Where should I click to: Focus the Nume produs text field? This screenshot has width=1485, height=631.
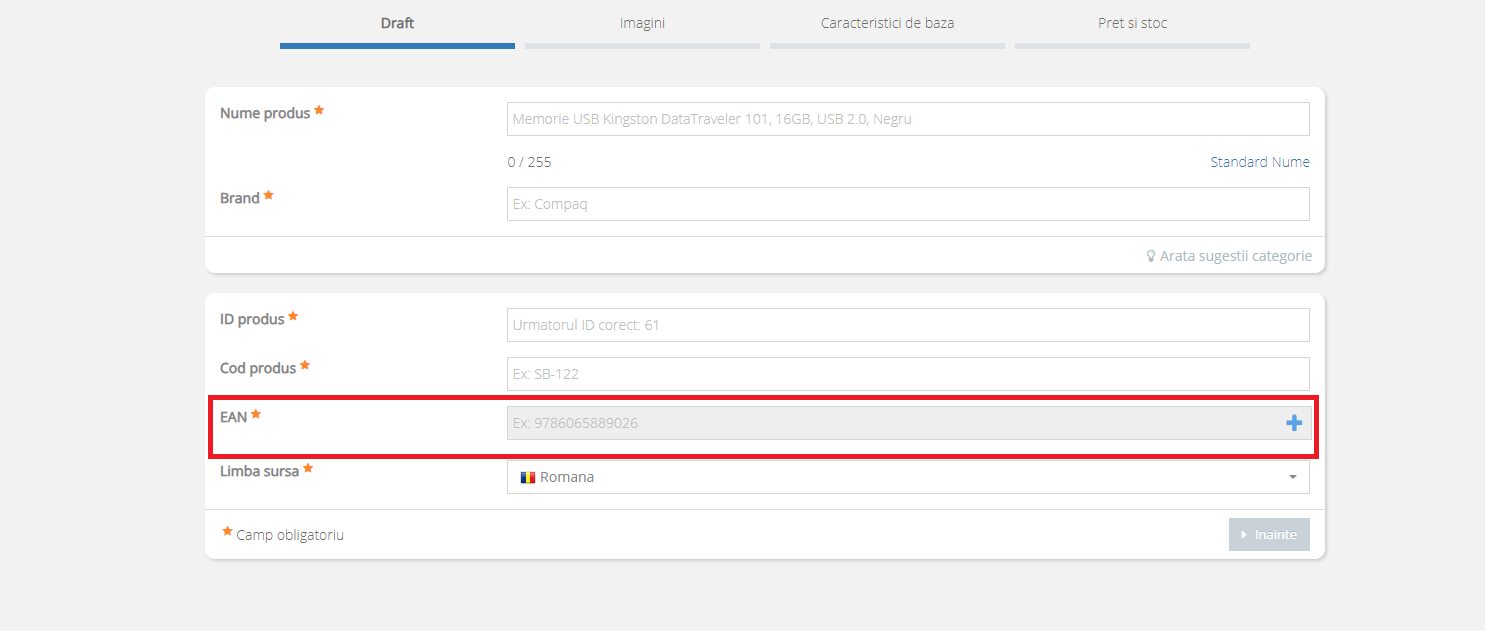coord(907,119)
